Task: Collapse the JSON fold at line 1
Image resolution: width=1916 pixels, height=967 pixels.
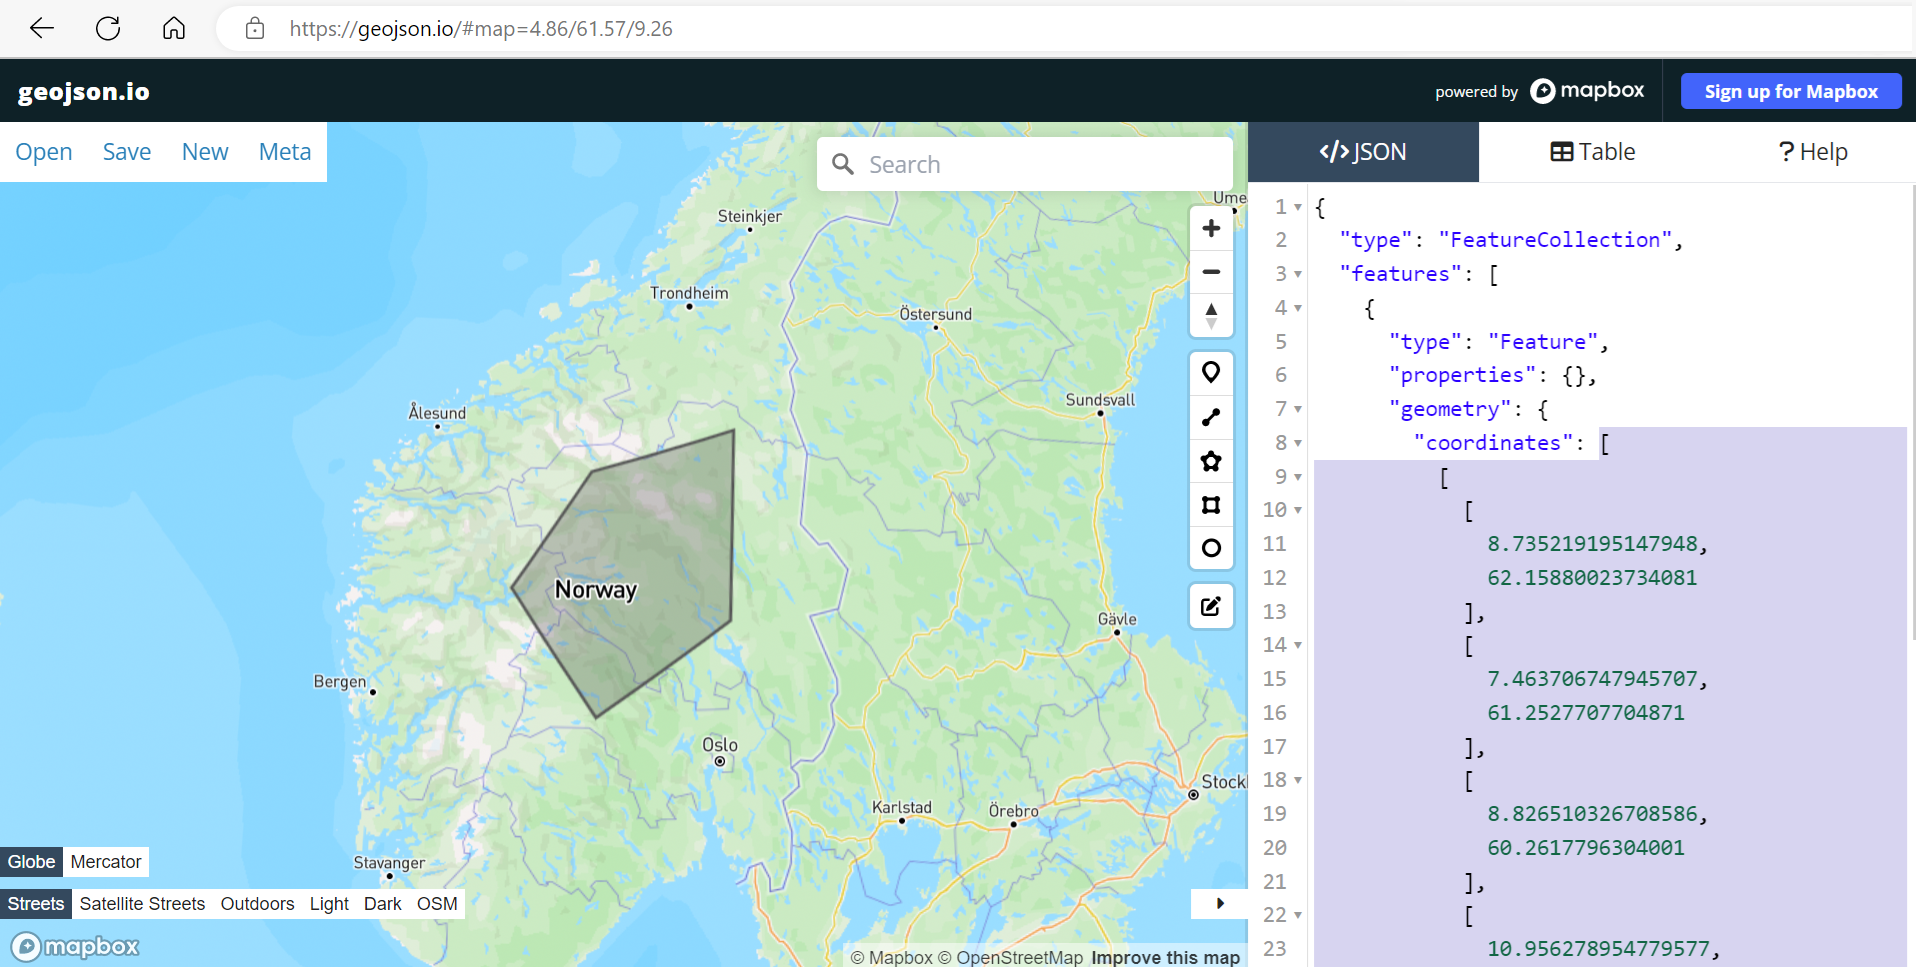Action: (1298, 208)
